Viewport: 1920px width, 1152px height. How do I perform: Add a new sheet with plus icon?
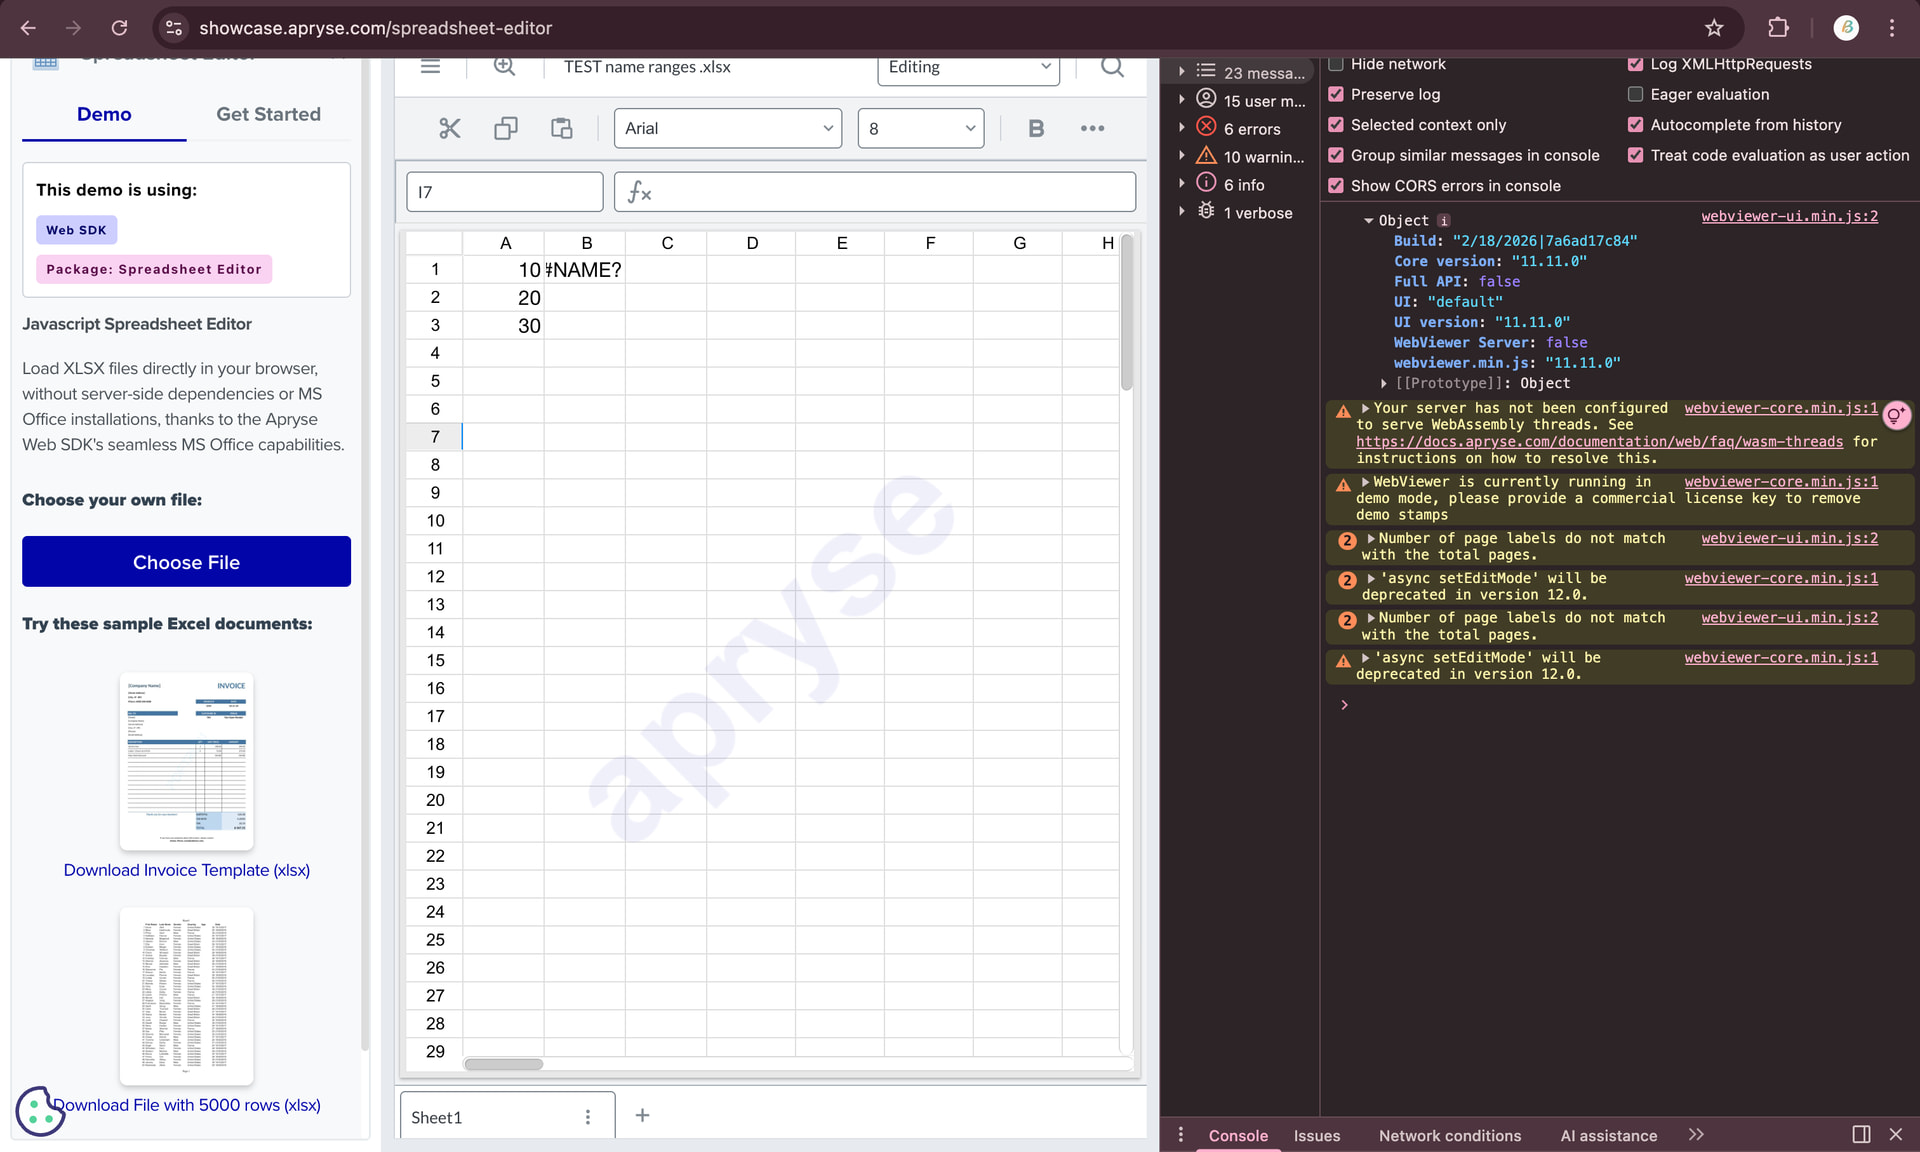[642, 1115]
